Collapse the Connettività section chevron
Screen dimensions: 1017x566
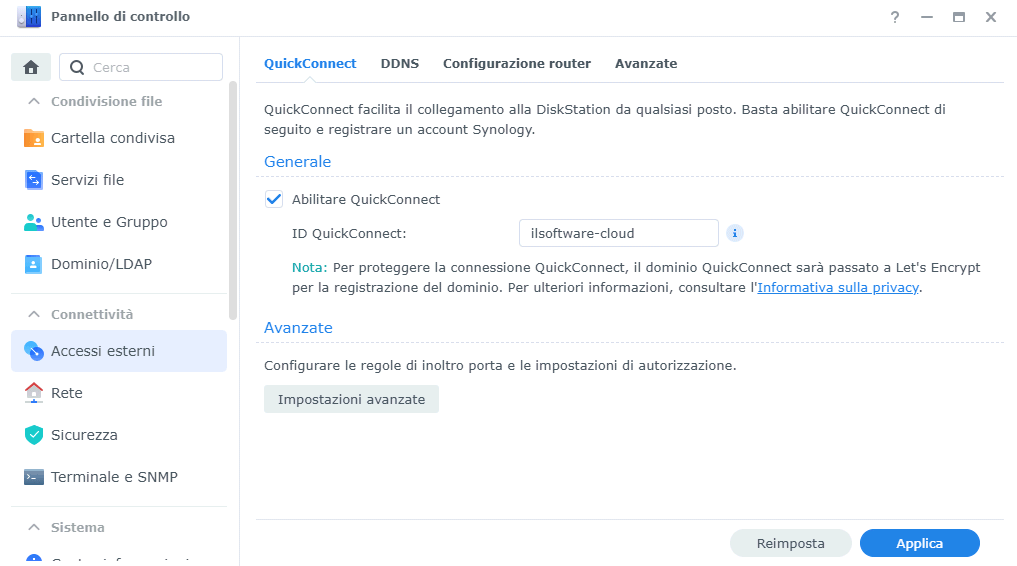(x=34, y=314)
